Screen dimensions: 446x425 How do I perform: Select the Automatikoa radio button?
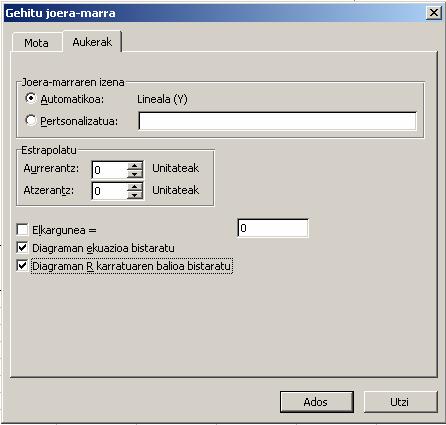click(x=31, y=99)
